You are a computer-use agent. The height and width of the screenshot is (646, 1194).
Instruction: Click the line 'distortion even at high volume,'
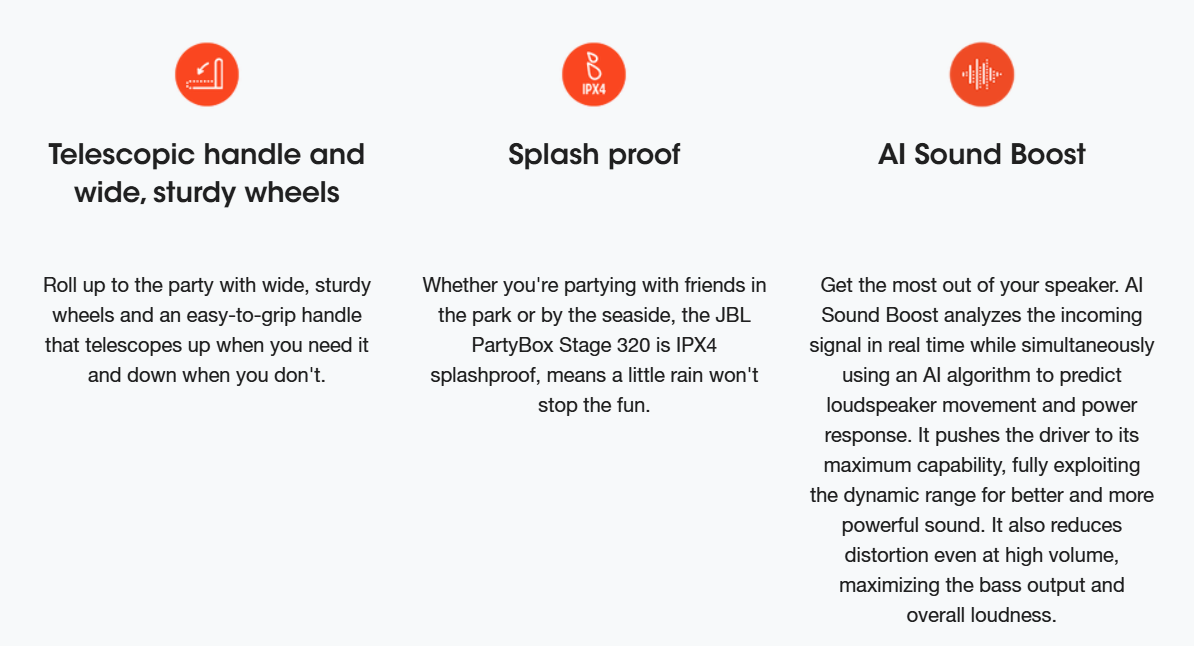(x=982, y=555)
